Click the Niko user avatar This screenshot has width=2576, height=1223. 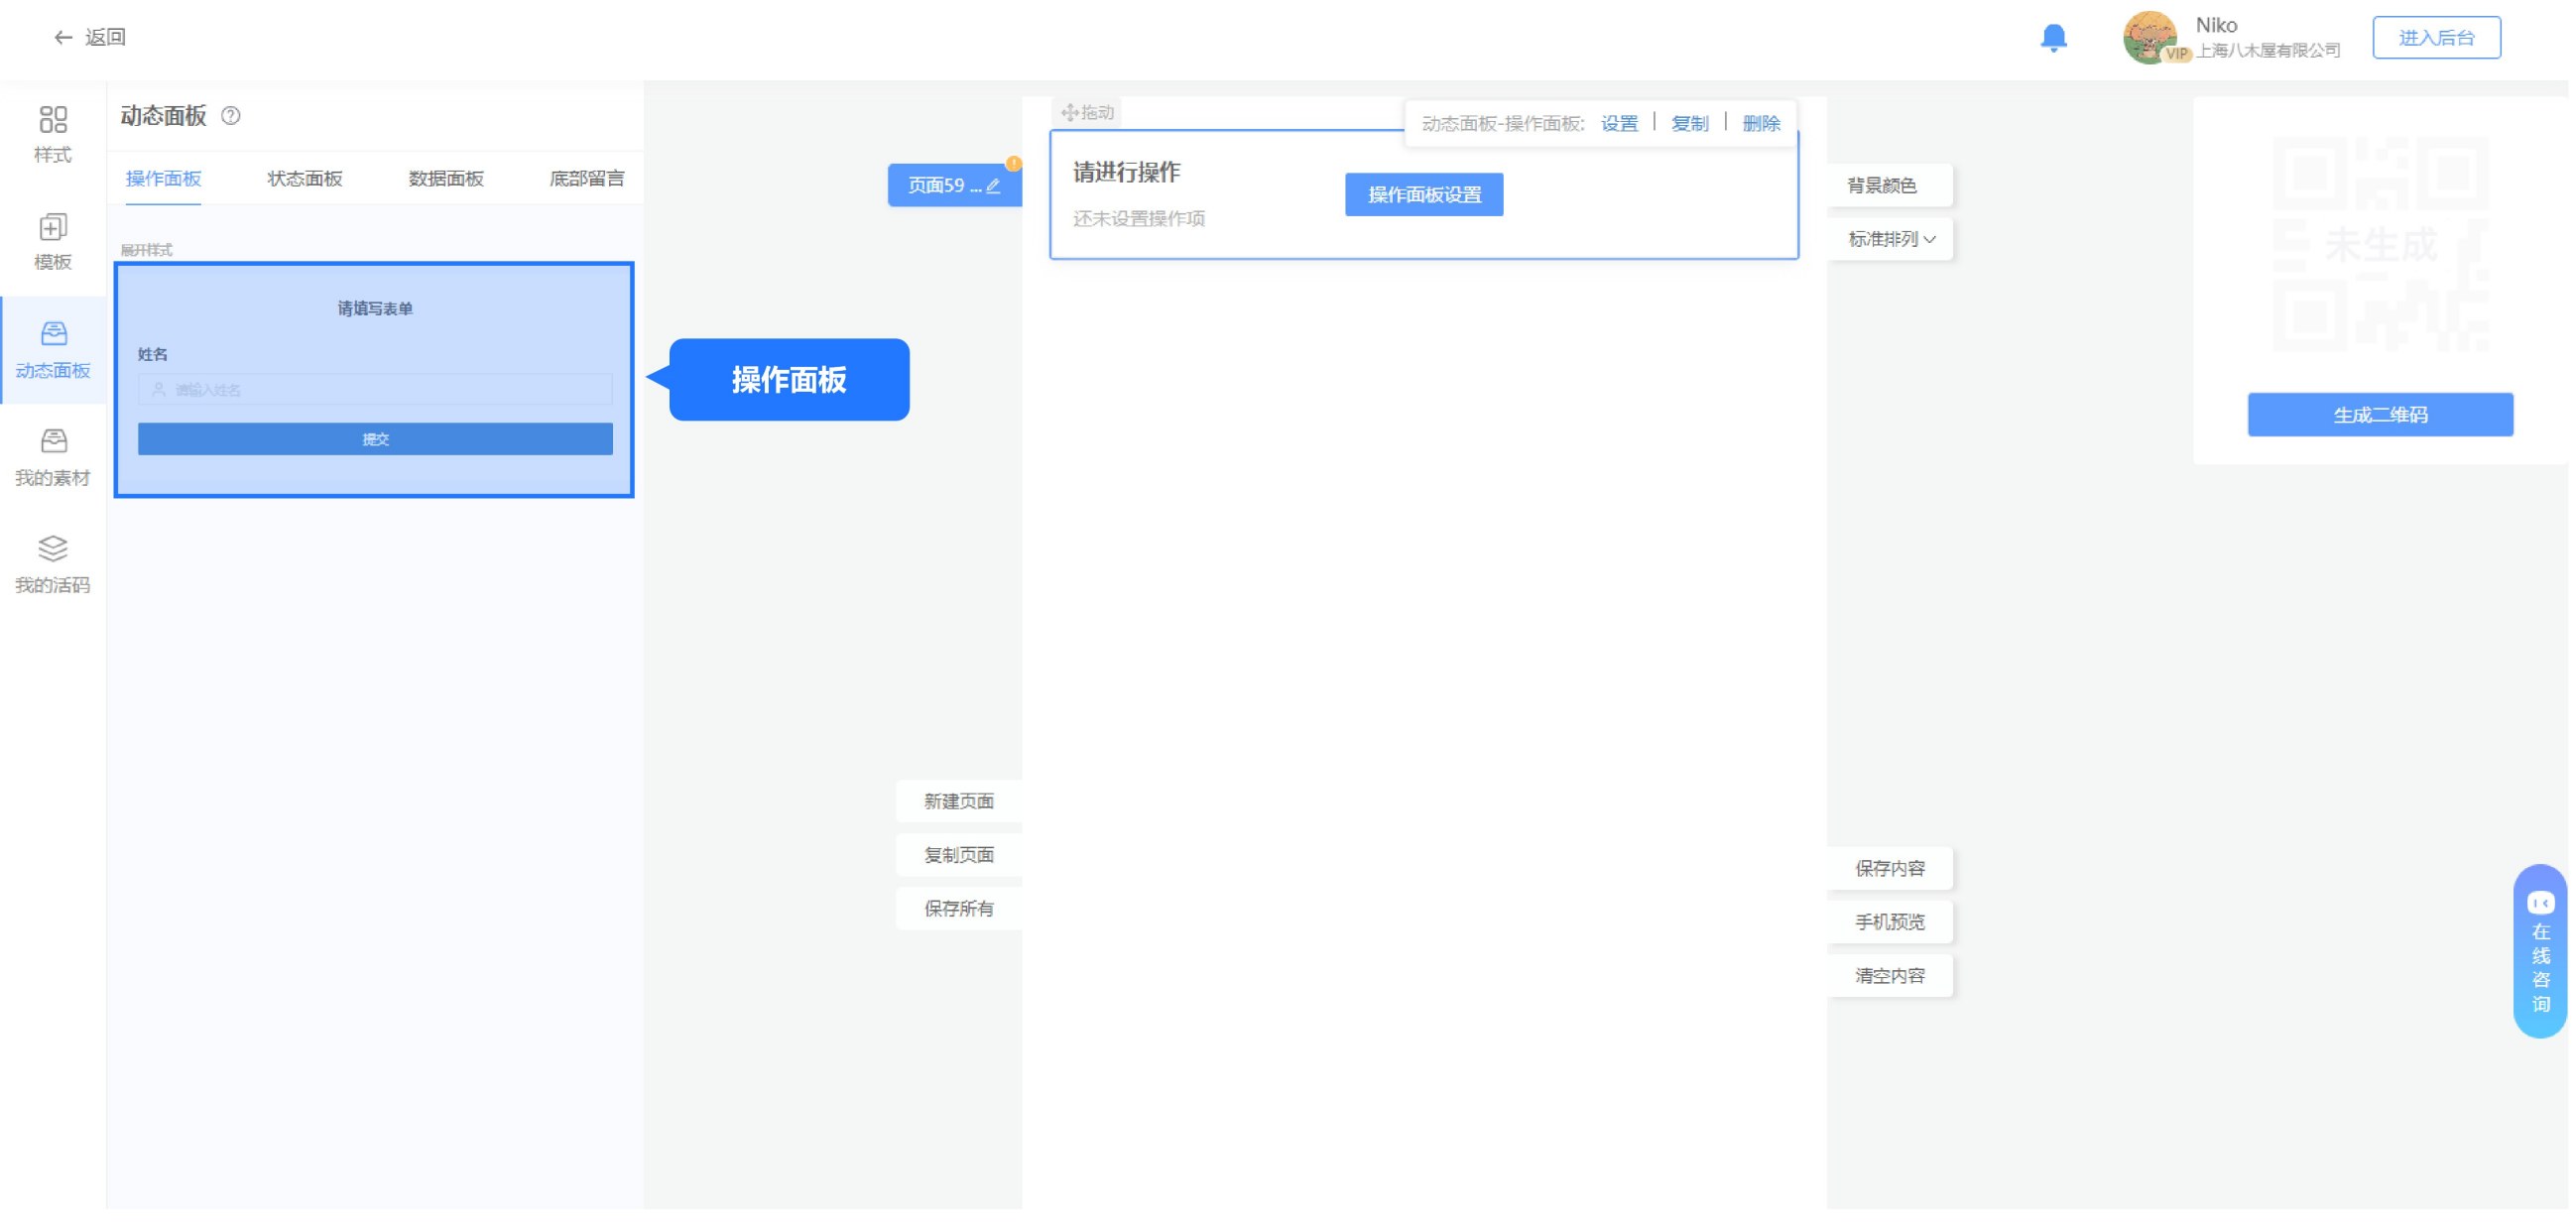pyautogui.click(x=2150, y=38)
